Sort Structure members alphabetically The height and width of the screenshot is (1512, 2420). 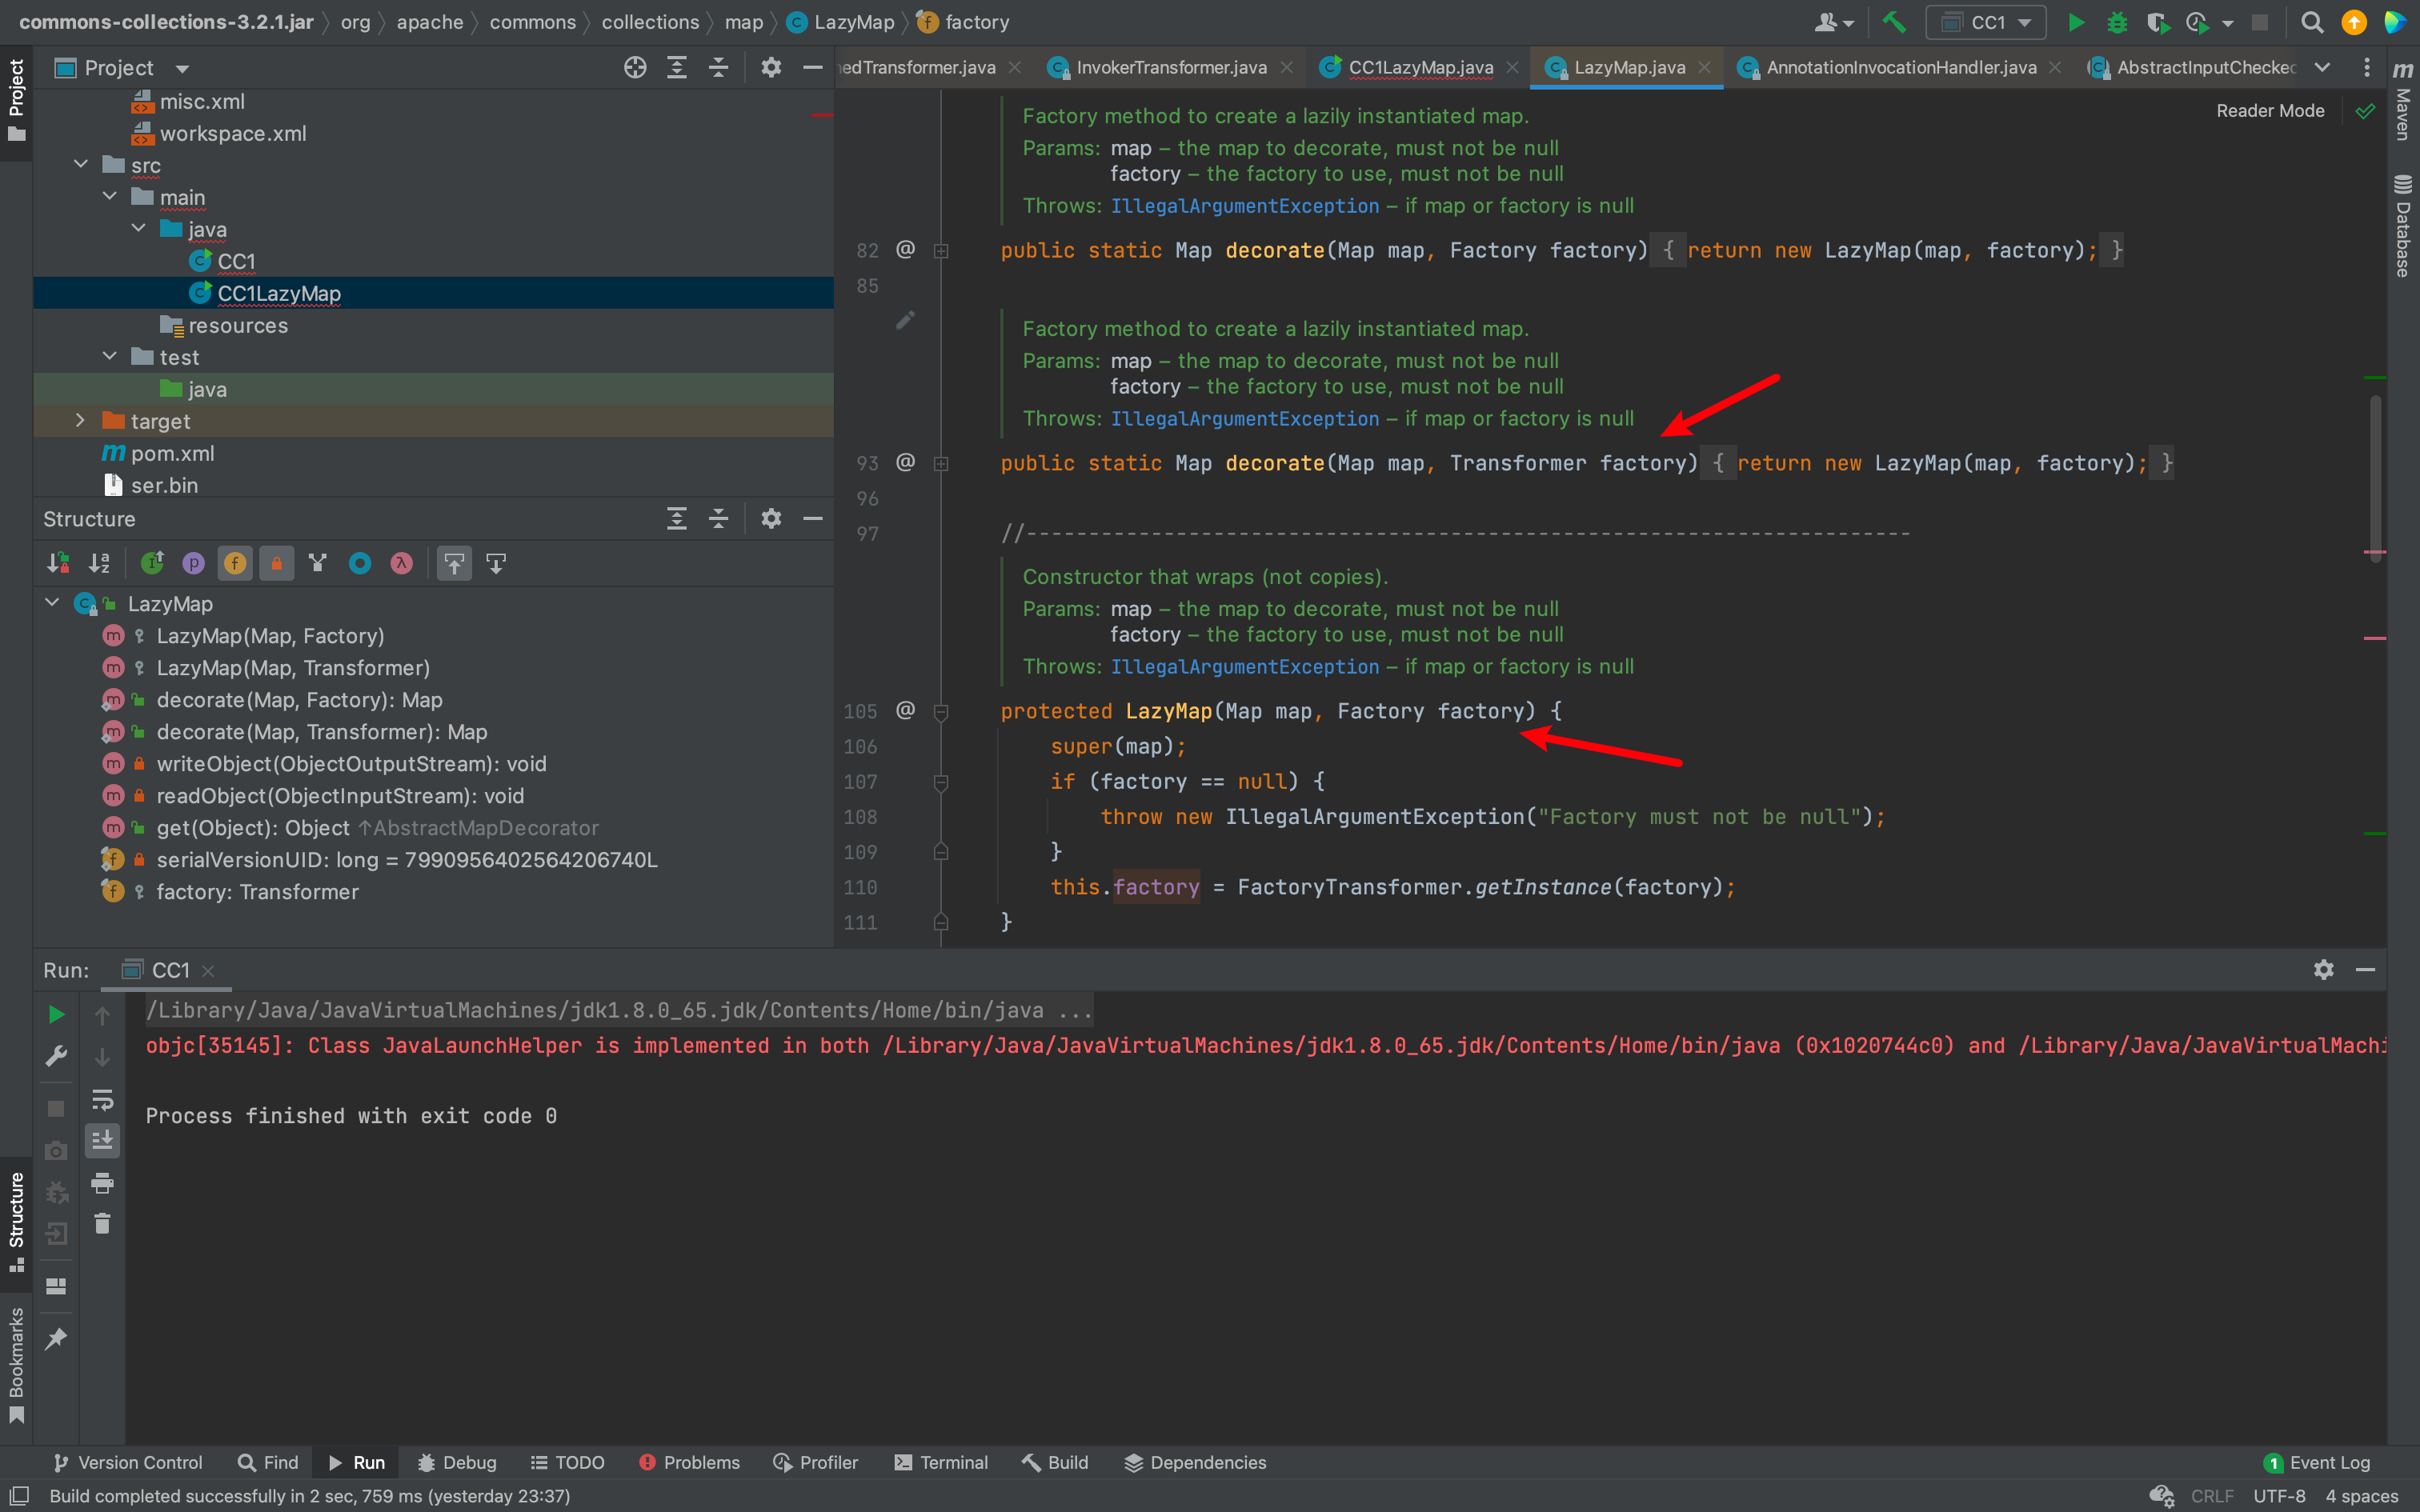pyautogui.click(x=99, y=563)
